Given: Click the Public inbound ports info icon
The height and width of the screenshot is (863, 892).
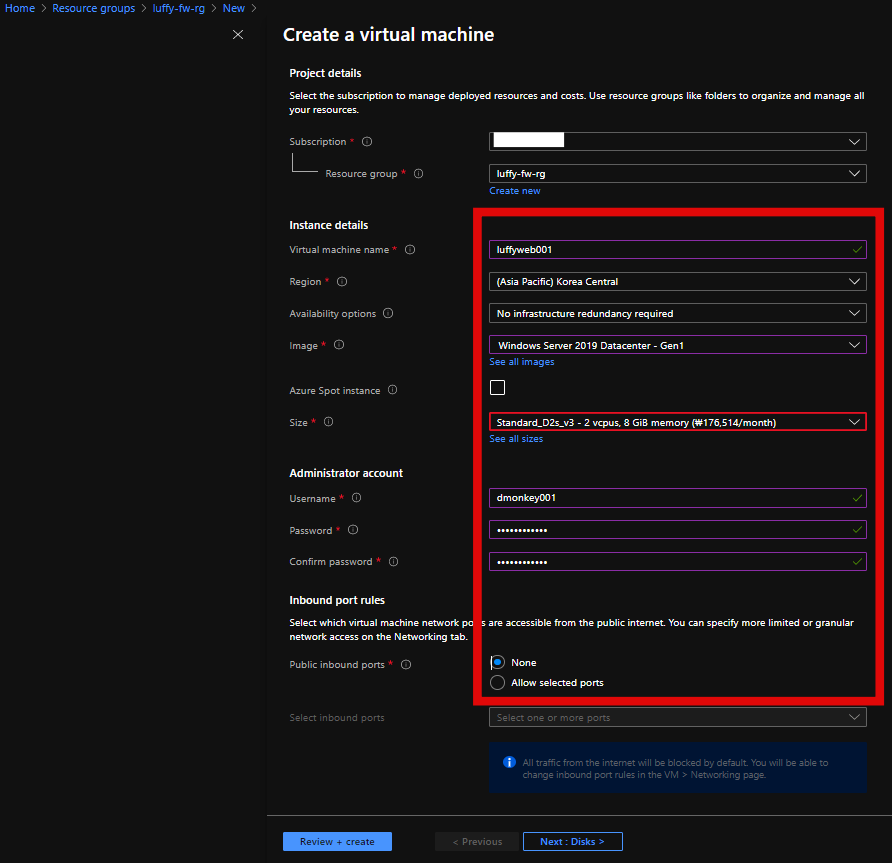Looking at the screenshot, I should (406, 664).
